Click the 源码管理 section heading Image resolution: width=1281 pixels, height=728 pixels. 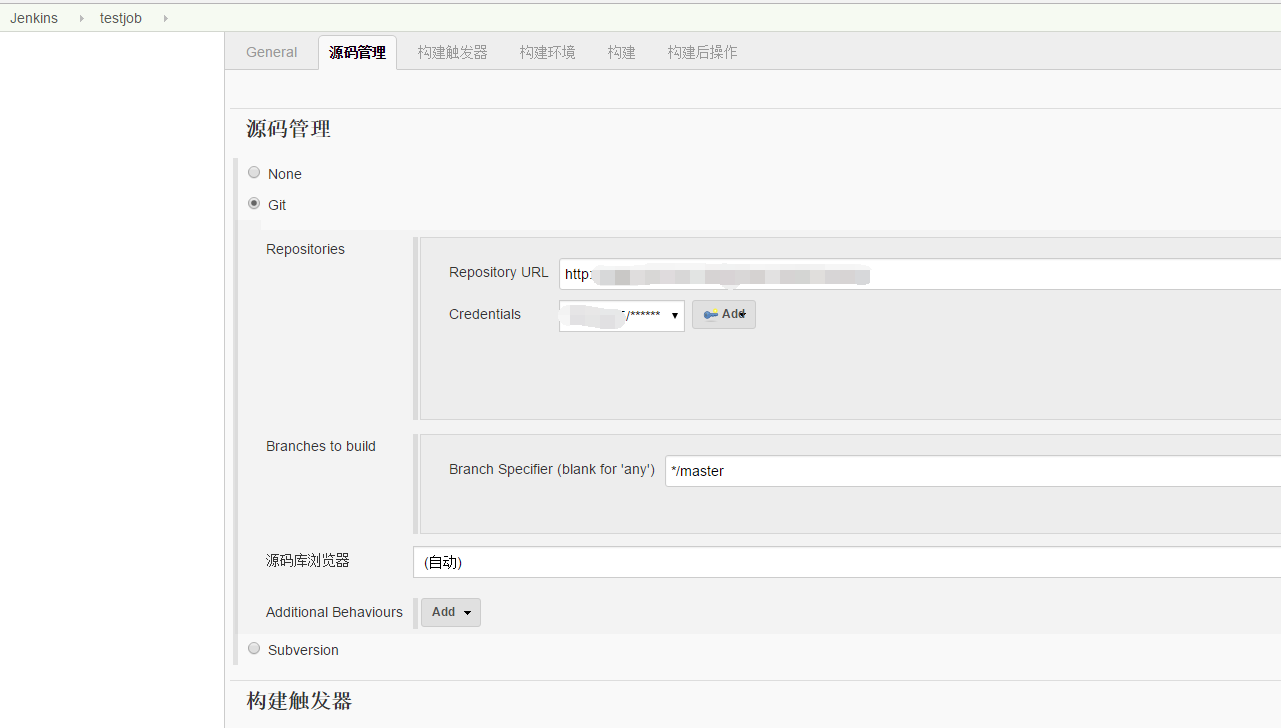click(288, 129)
